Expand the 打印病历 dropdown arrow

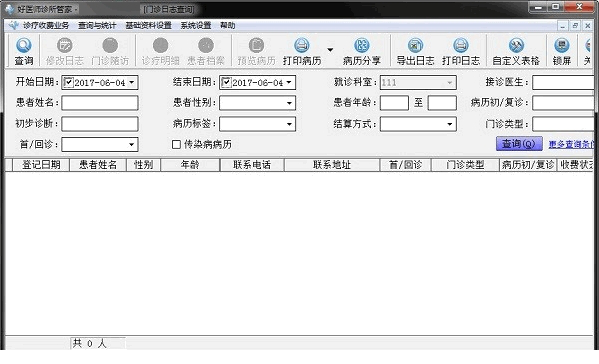pos(330,50)
